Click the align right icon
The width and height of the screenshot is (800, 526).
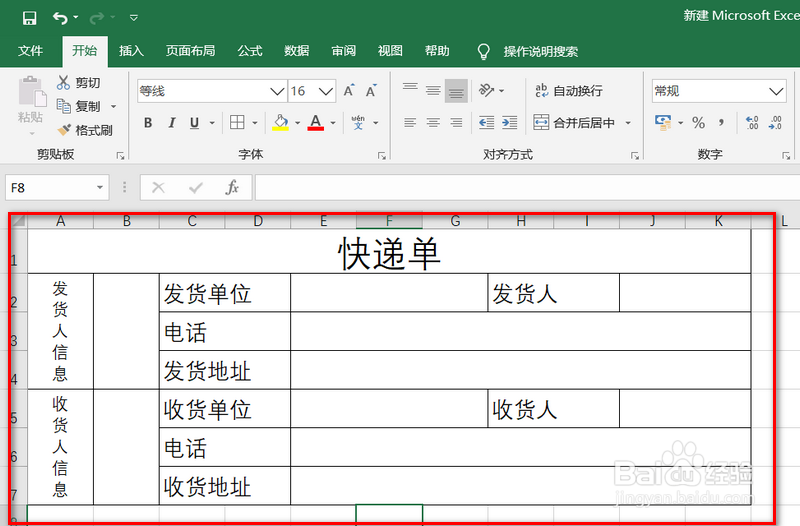(x=456, y=122)
